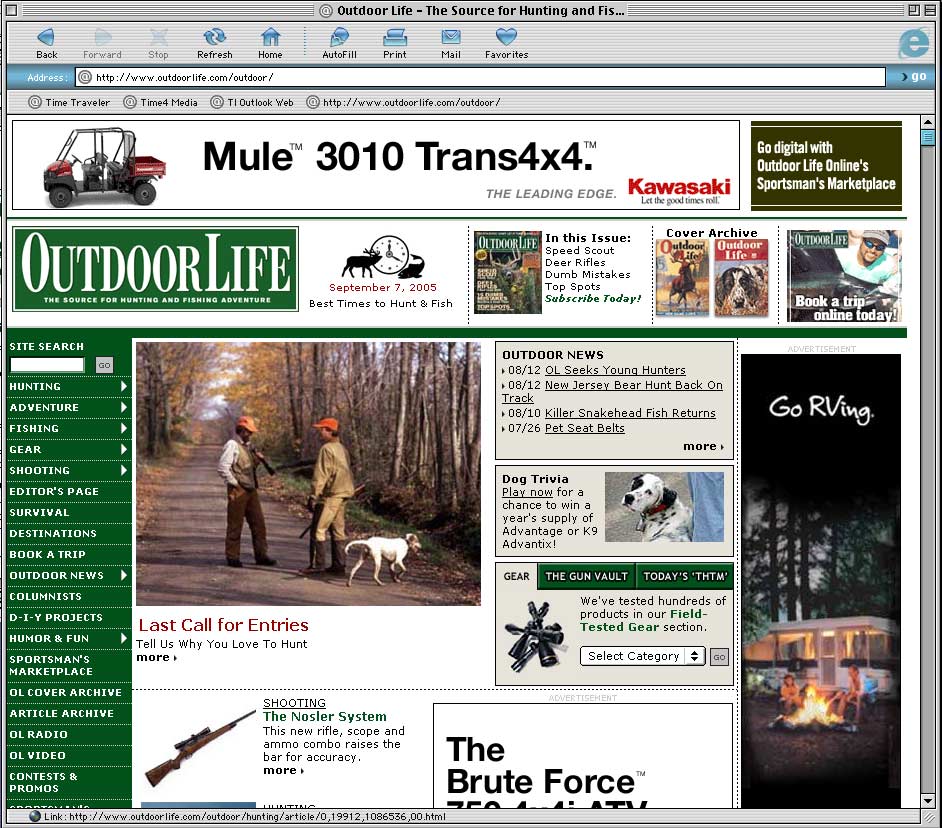
Task: Open OL COVER ARCHIVE in sidebar
Action: point(65,692)
